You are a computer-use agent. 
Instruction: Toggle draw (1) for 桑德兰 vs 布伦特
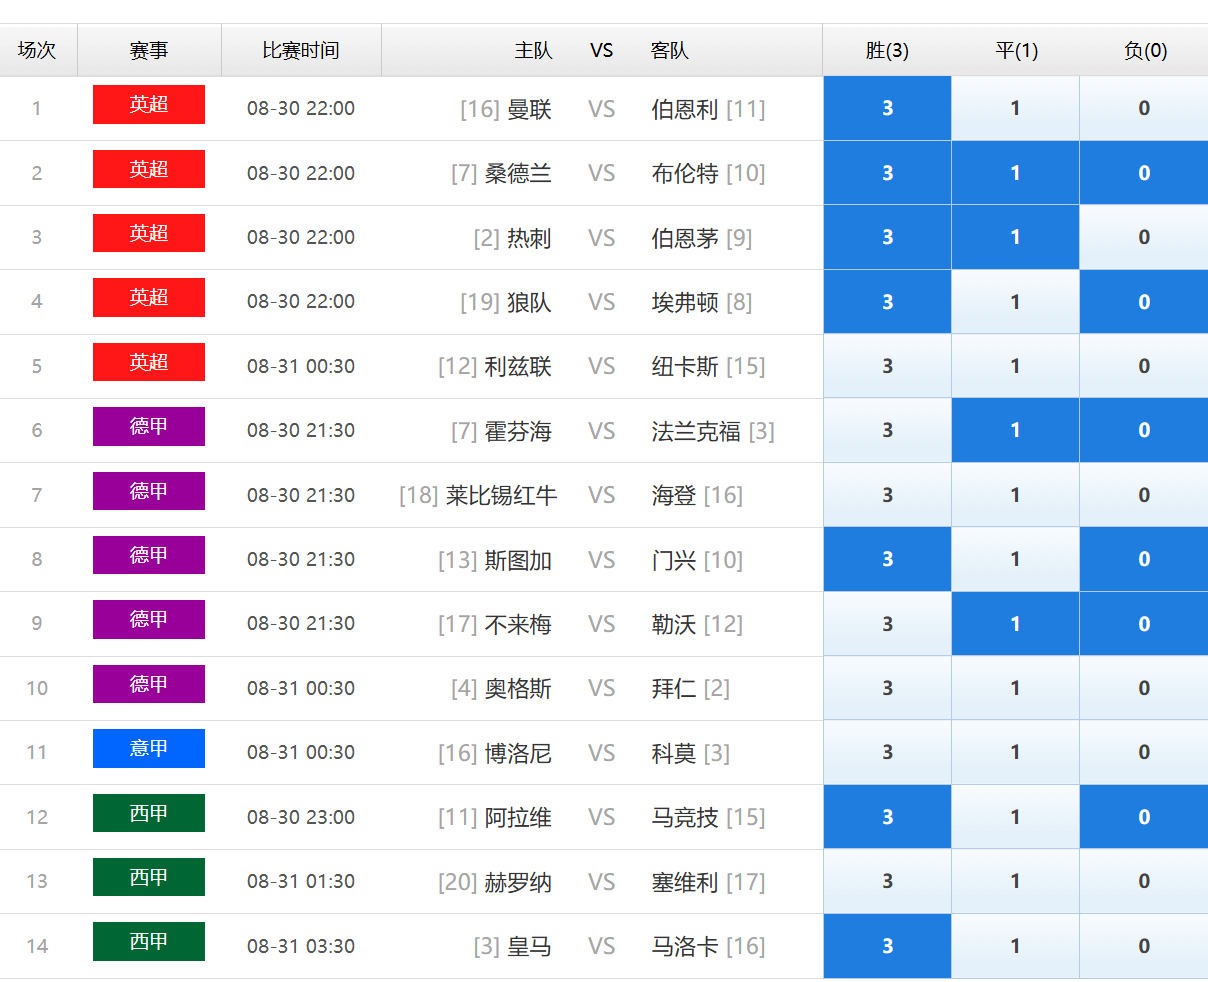(x=1015, y=173)
